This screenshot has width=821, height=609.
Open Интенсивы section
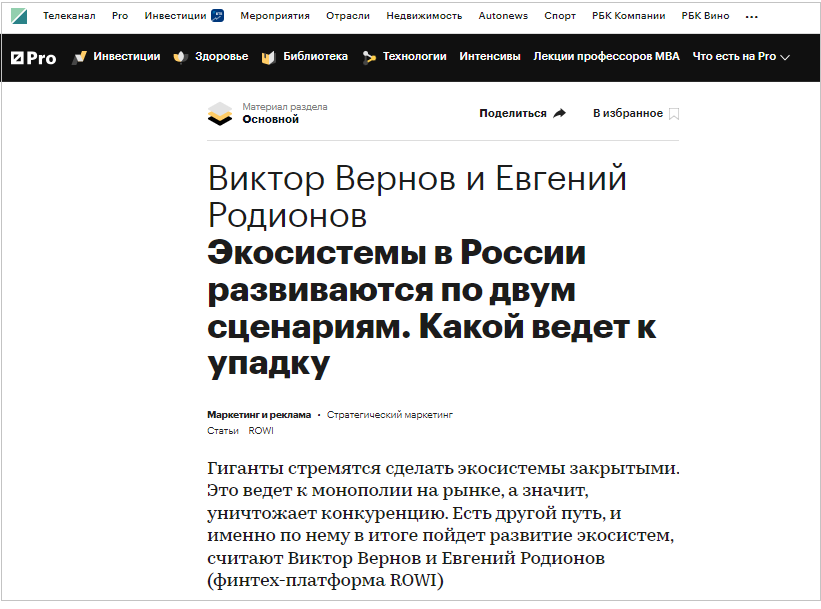tap(490, 57)
